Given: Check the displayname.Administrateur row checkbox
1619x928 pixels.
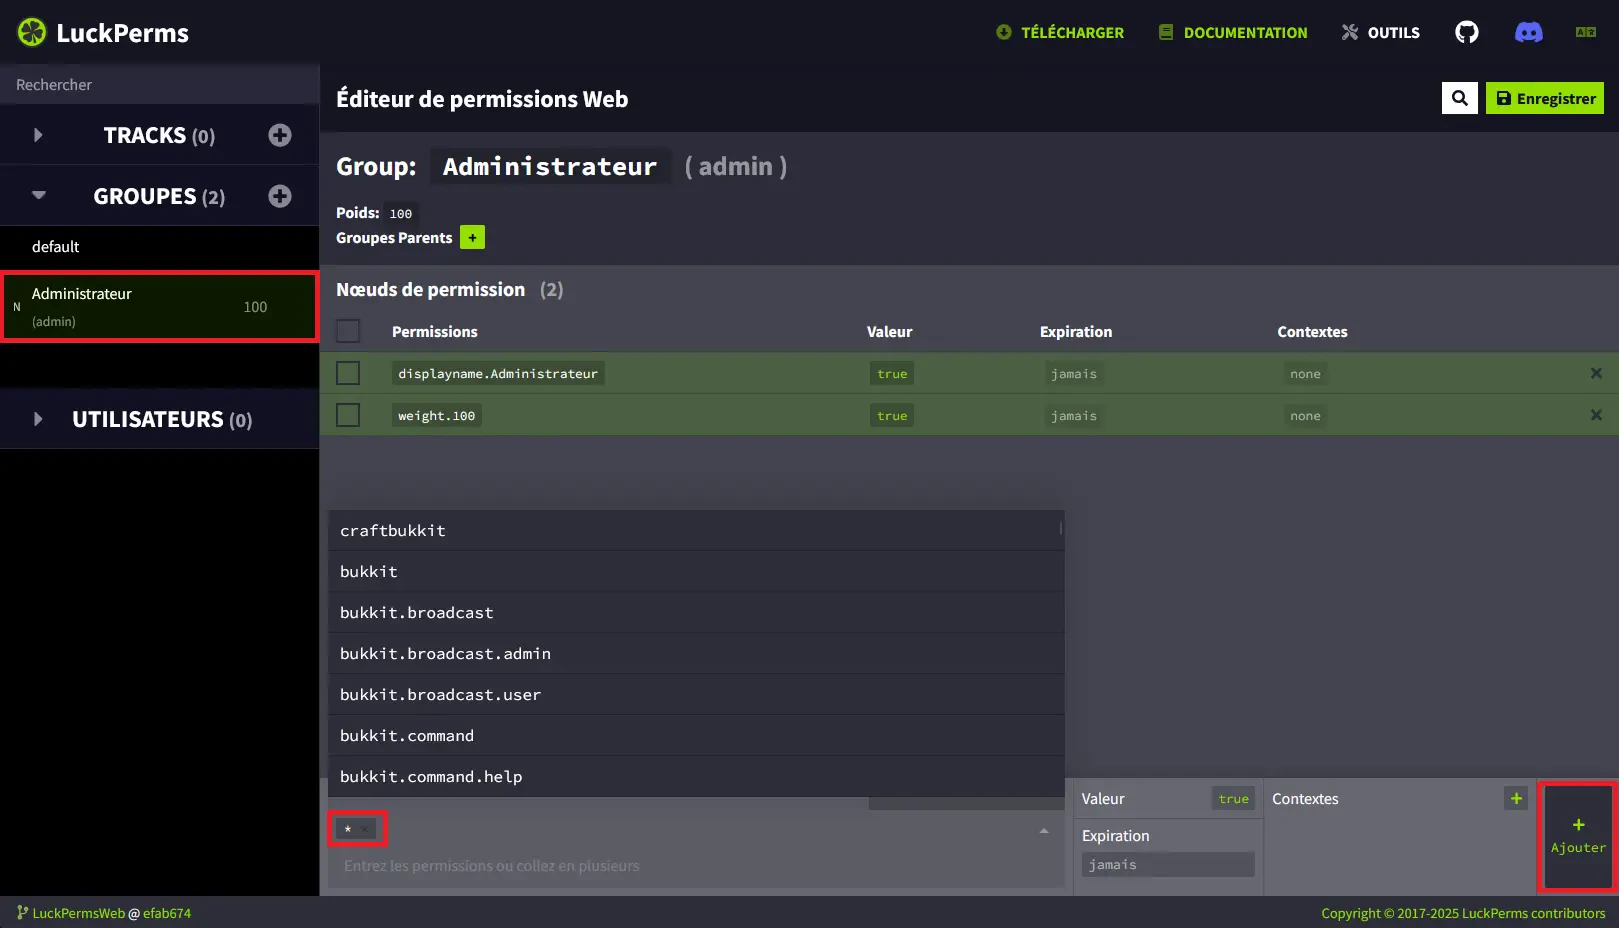Looking at the screenshot, I should pos(348,373).
